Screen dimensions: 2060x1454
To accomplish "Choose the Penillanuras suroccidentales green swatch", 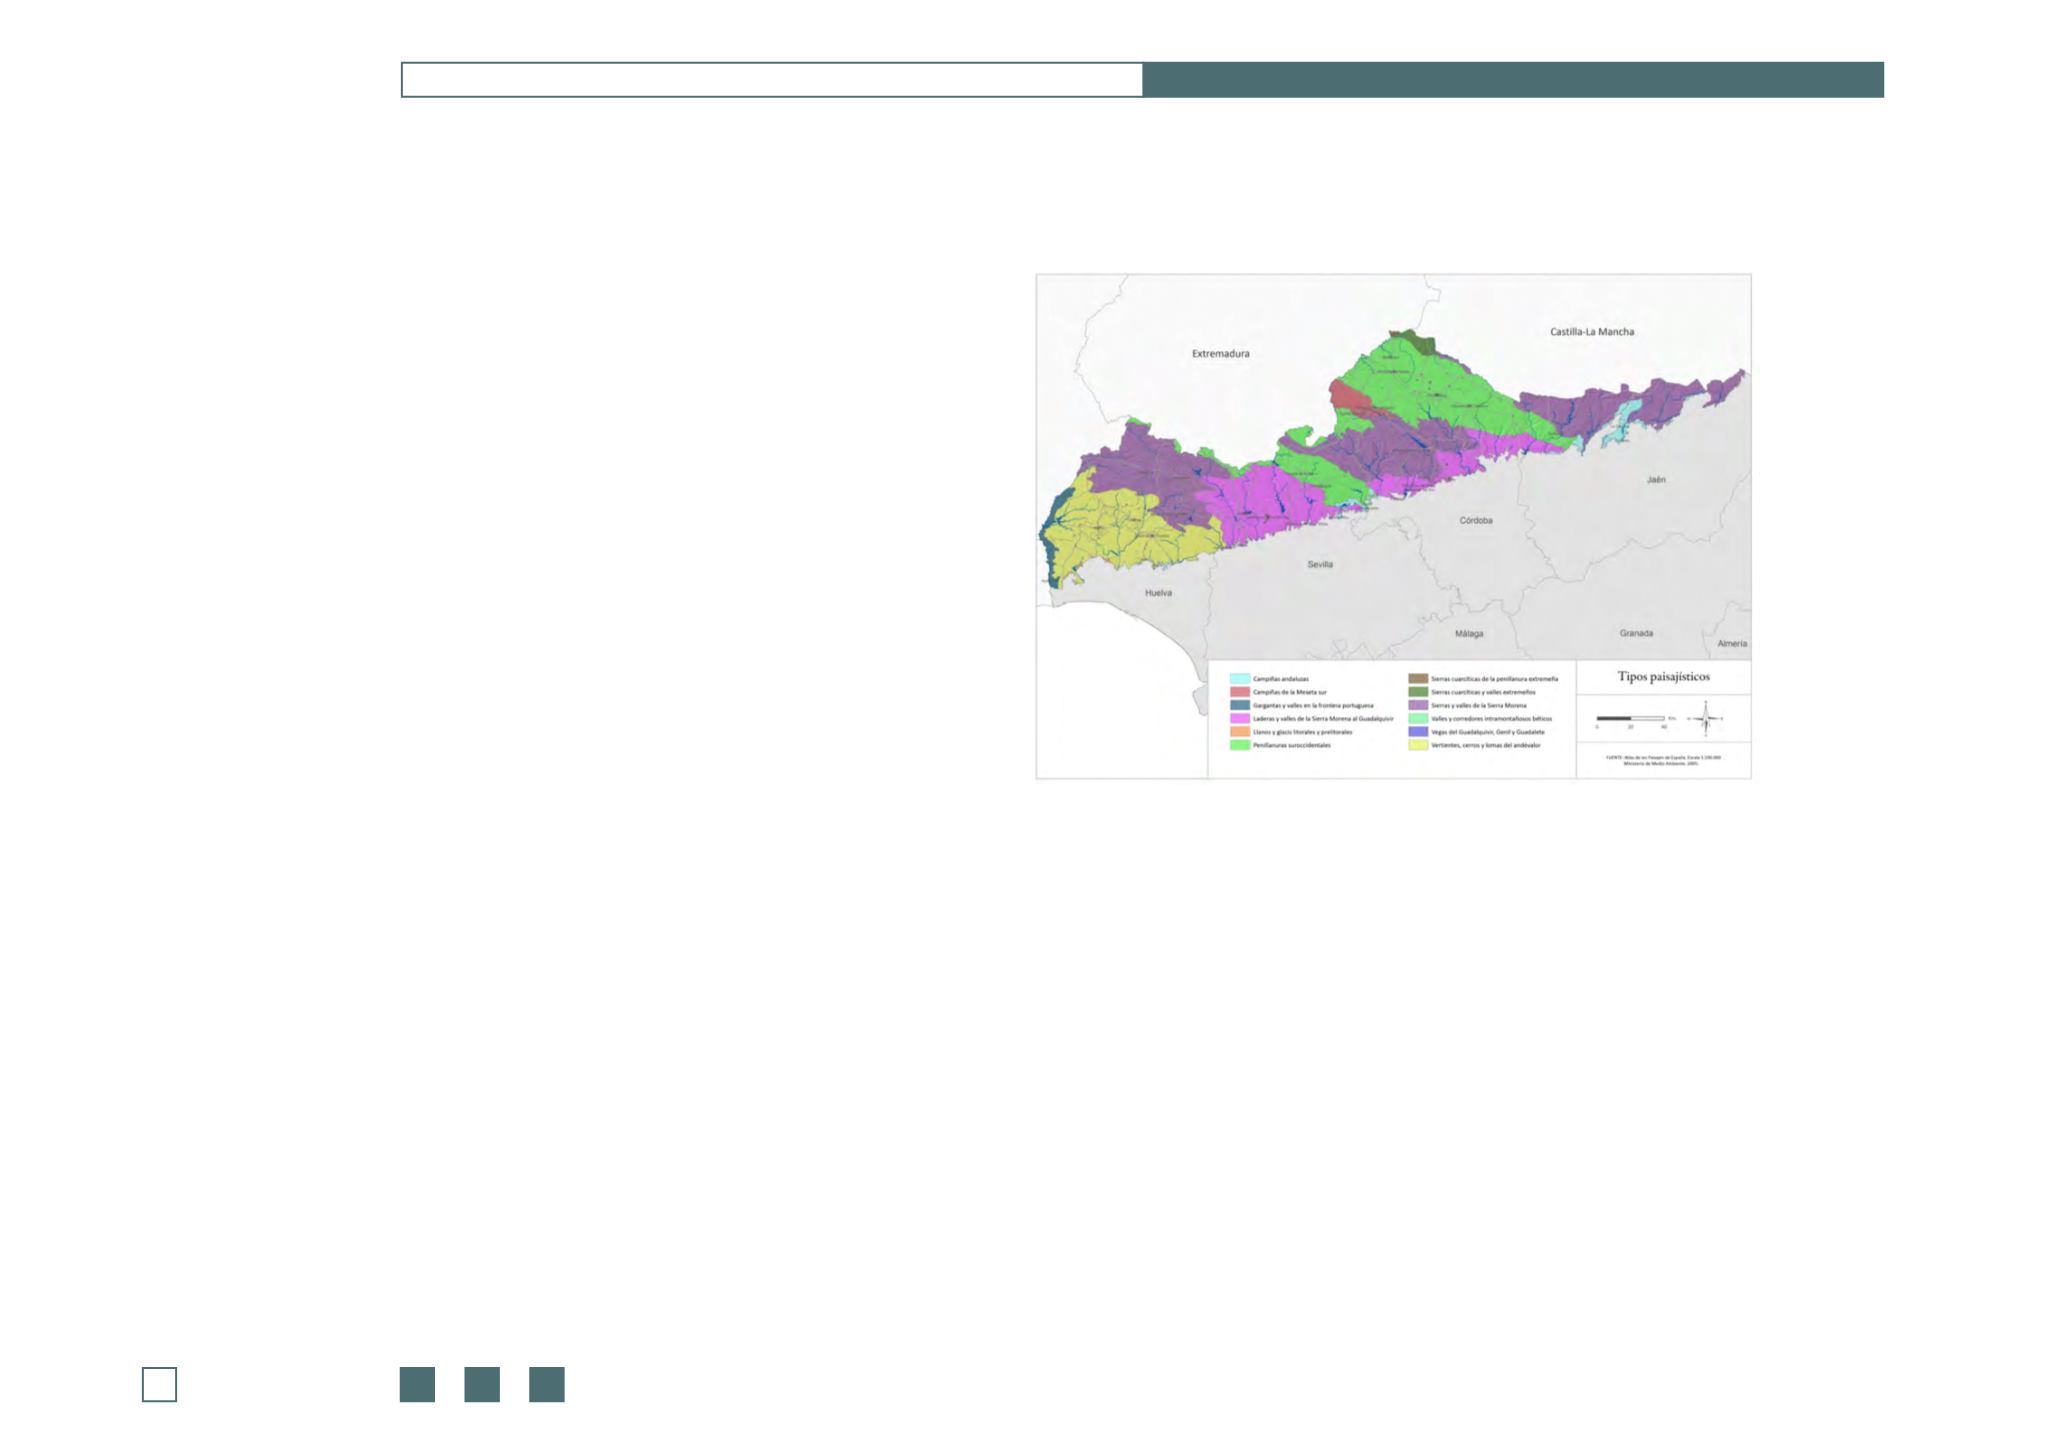I will coord(1239,745).
